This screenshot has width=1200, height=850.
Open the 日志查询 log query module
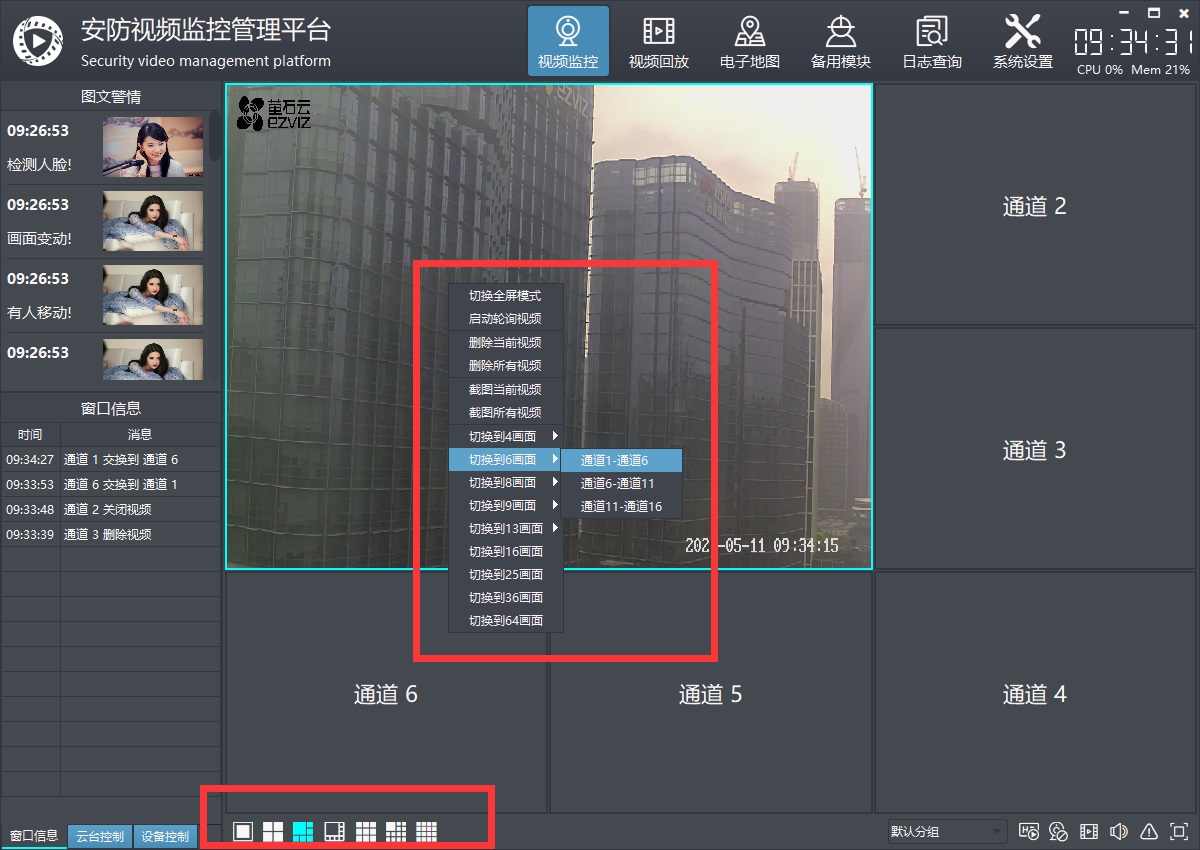point(931,41)
